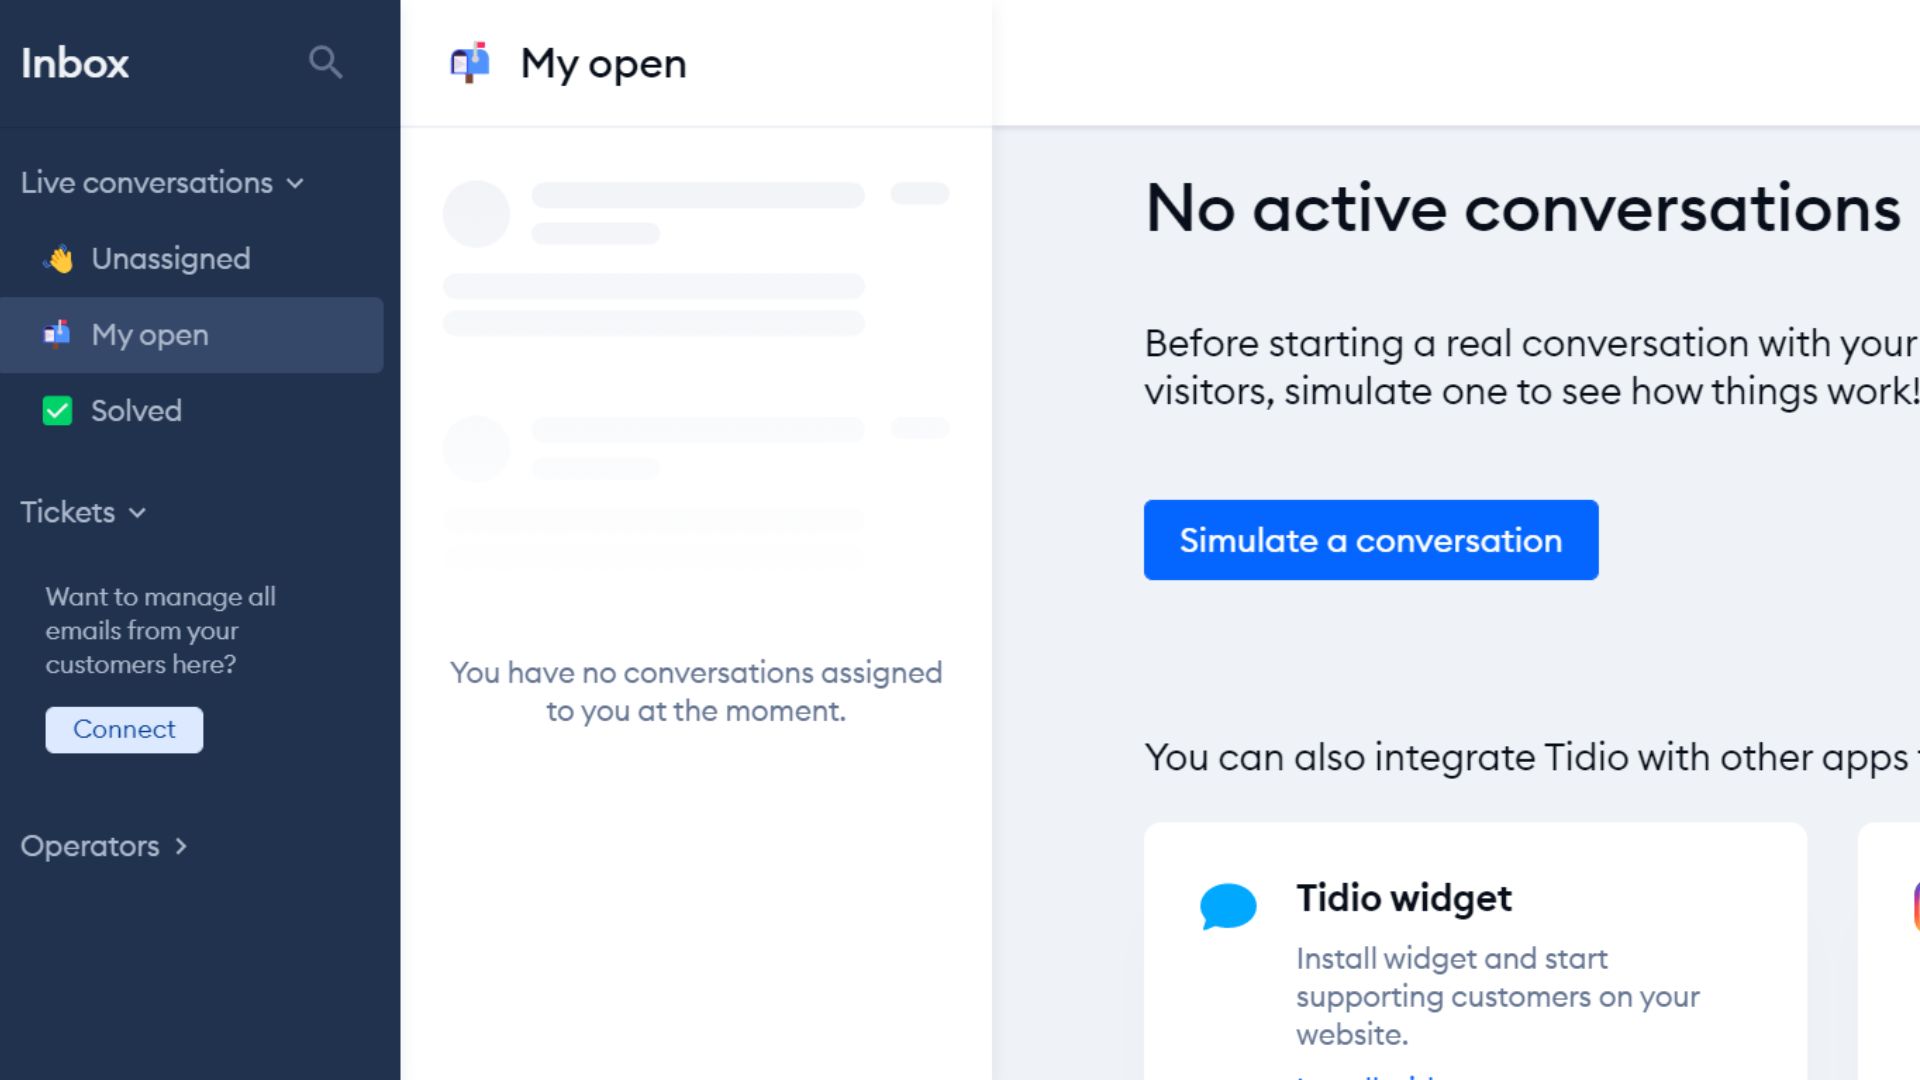Open the Inbox menu heading

[74, 63]
